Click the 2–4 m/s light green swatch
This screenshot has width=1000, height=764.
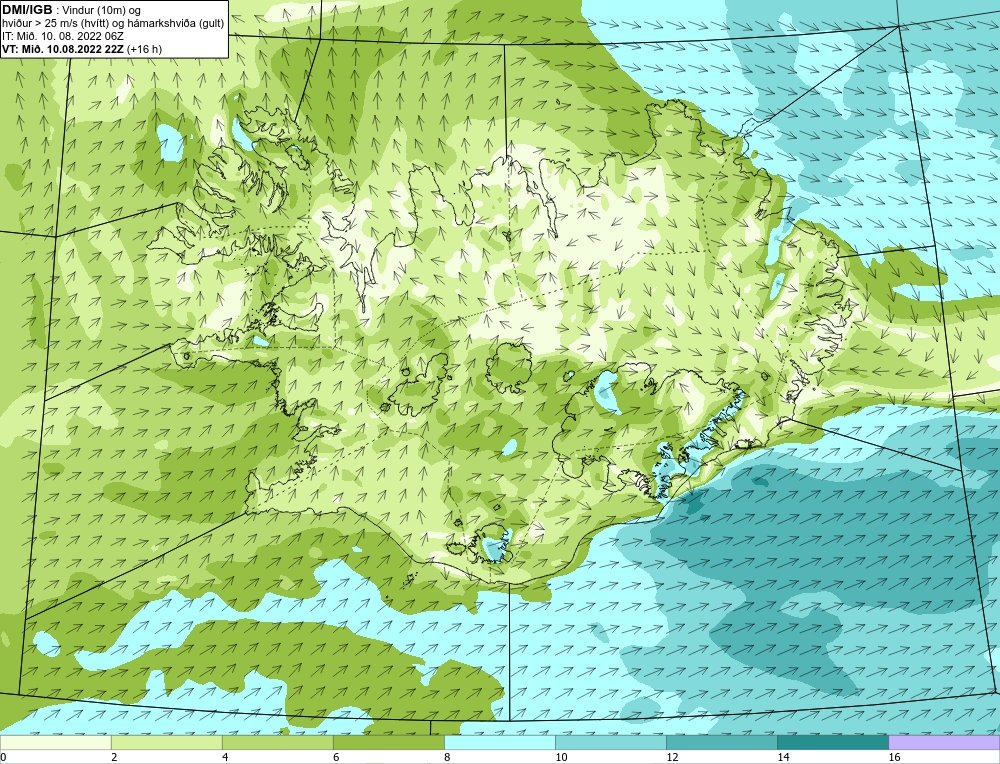(166, 743)
